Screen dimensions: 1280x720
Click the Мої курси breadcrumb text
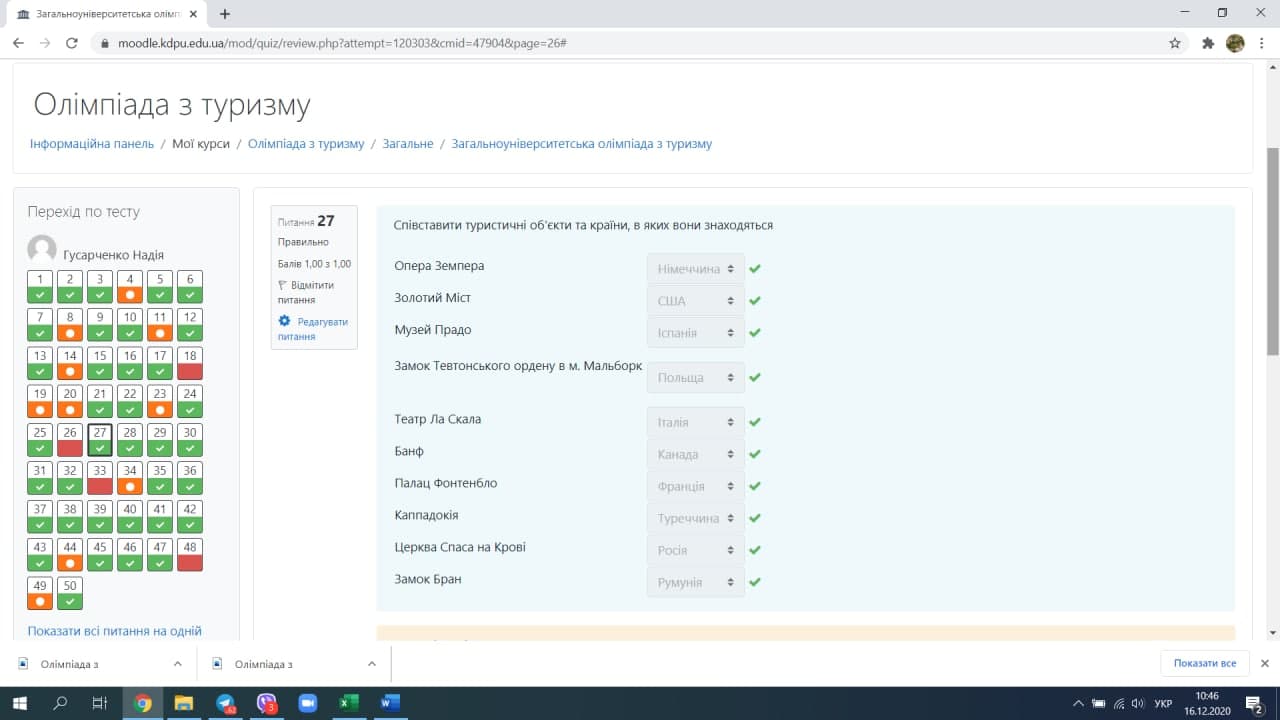tap(201, 144)
